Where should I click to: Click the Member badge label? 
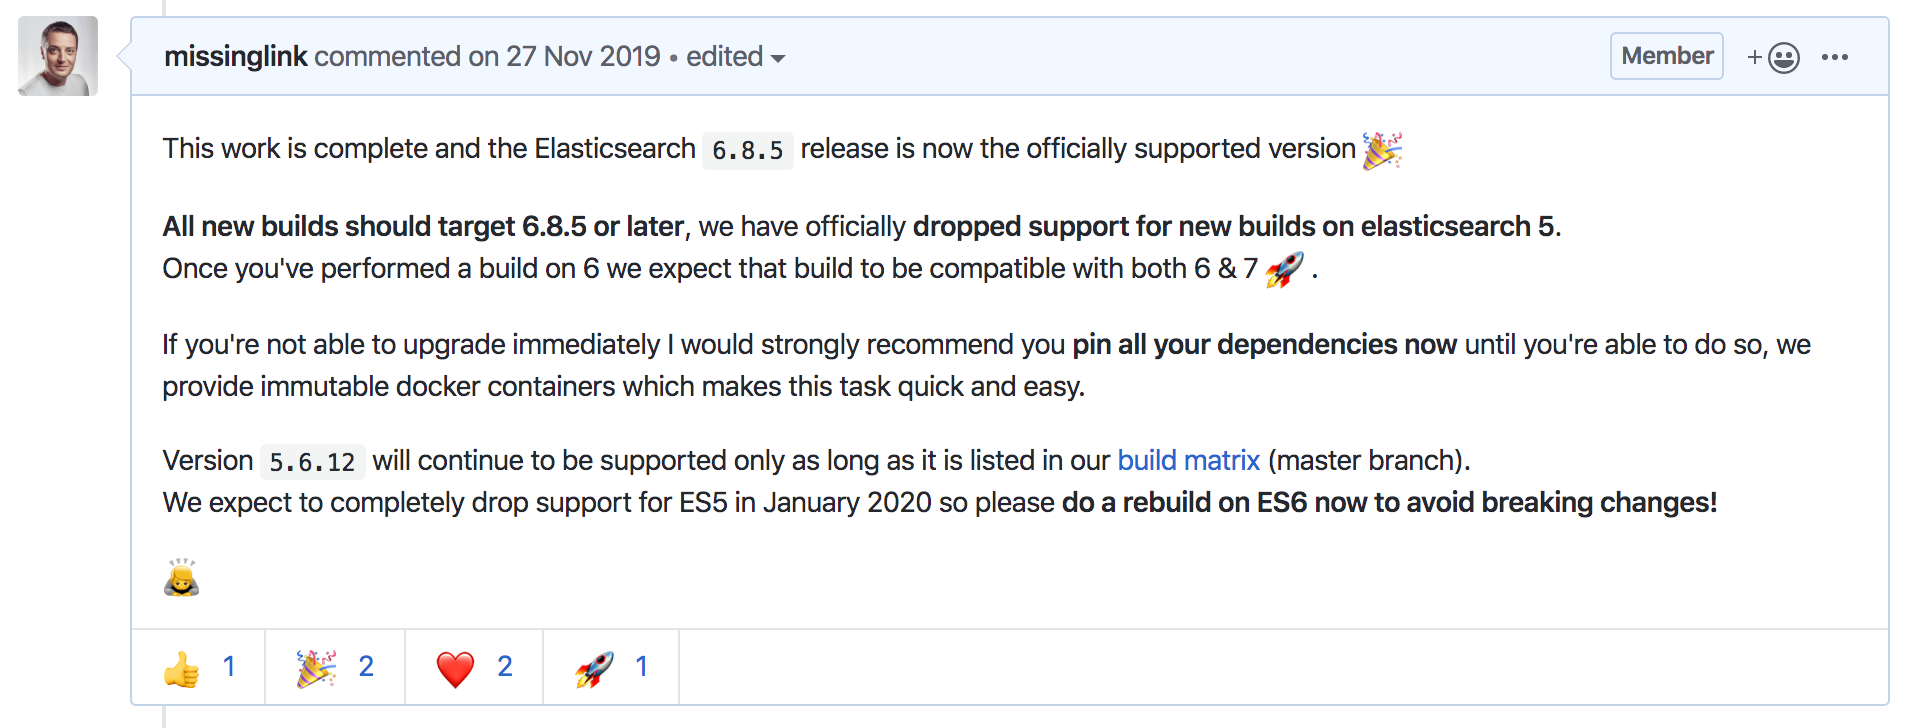coord(1665,56)
